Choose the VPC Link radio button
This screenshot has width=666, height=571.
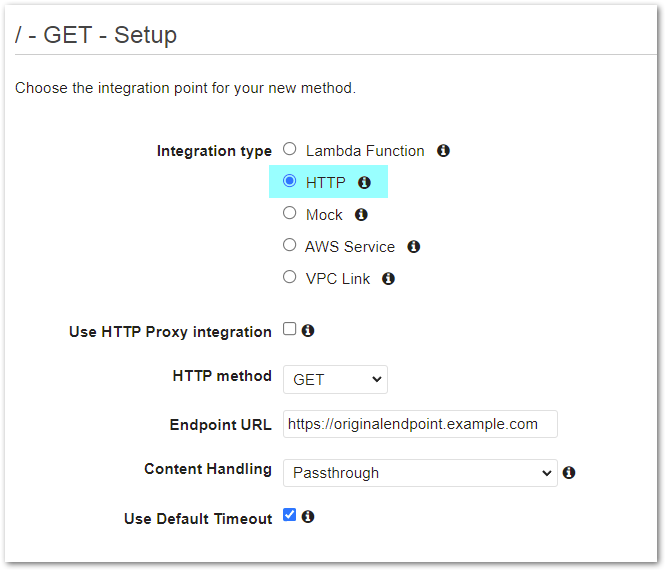(290, 277)
